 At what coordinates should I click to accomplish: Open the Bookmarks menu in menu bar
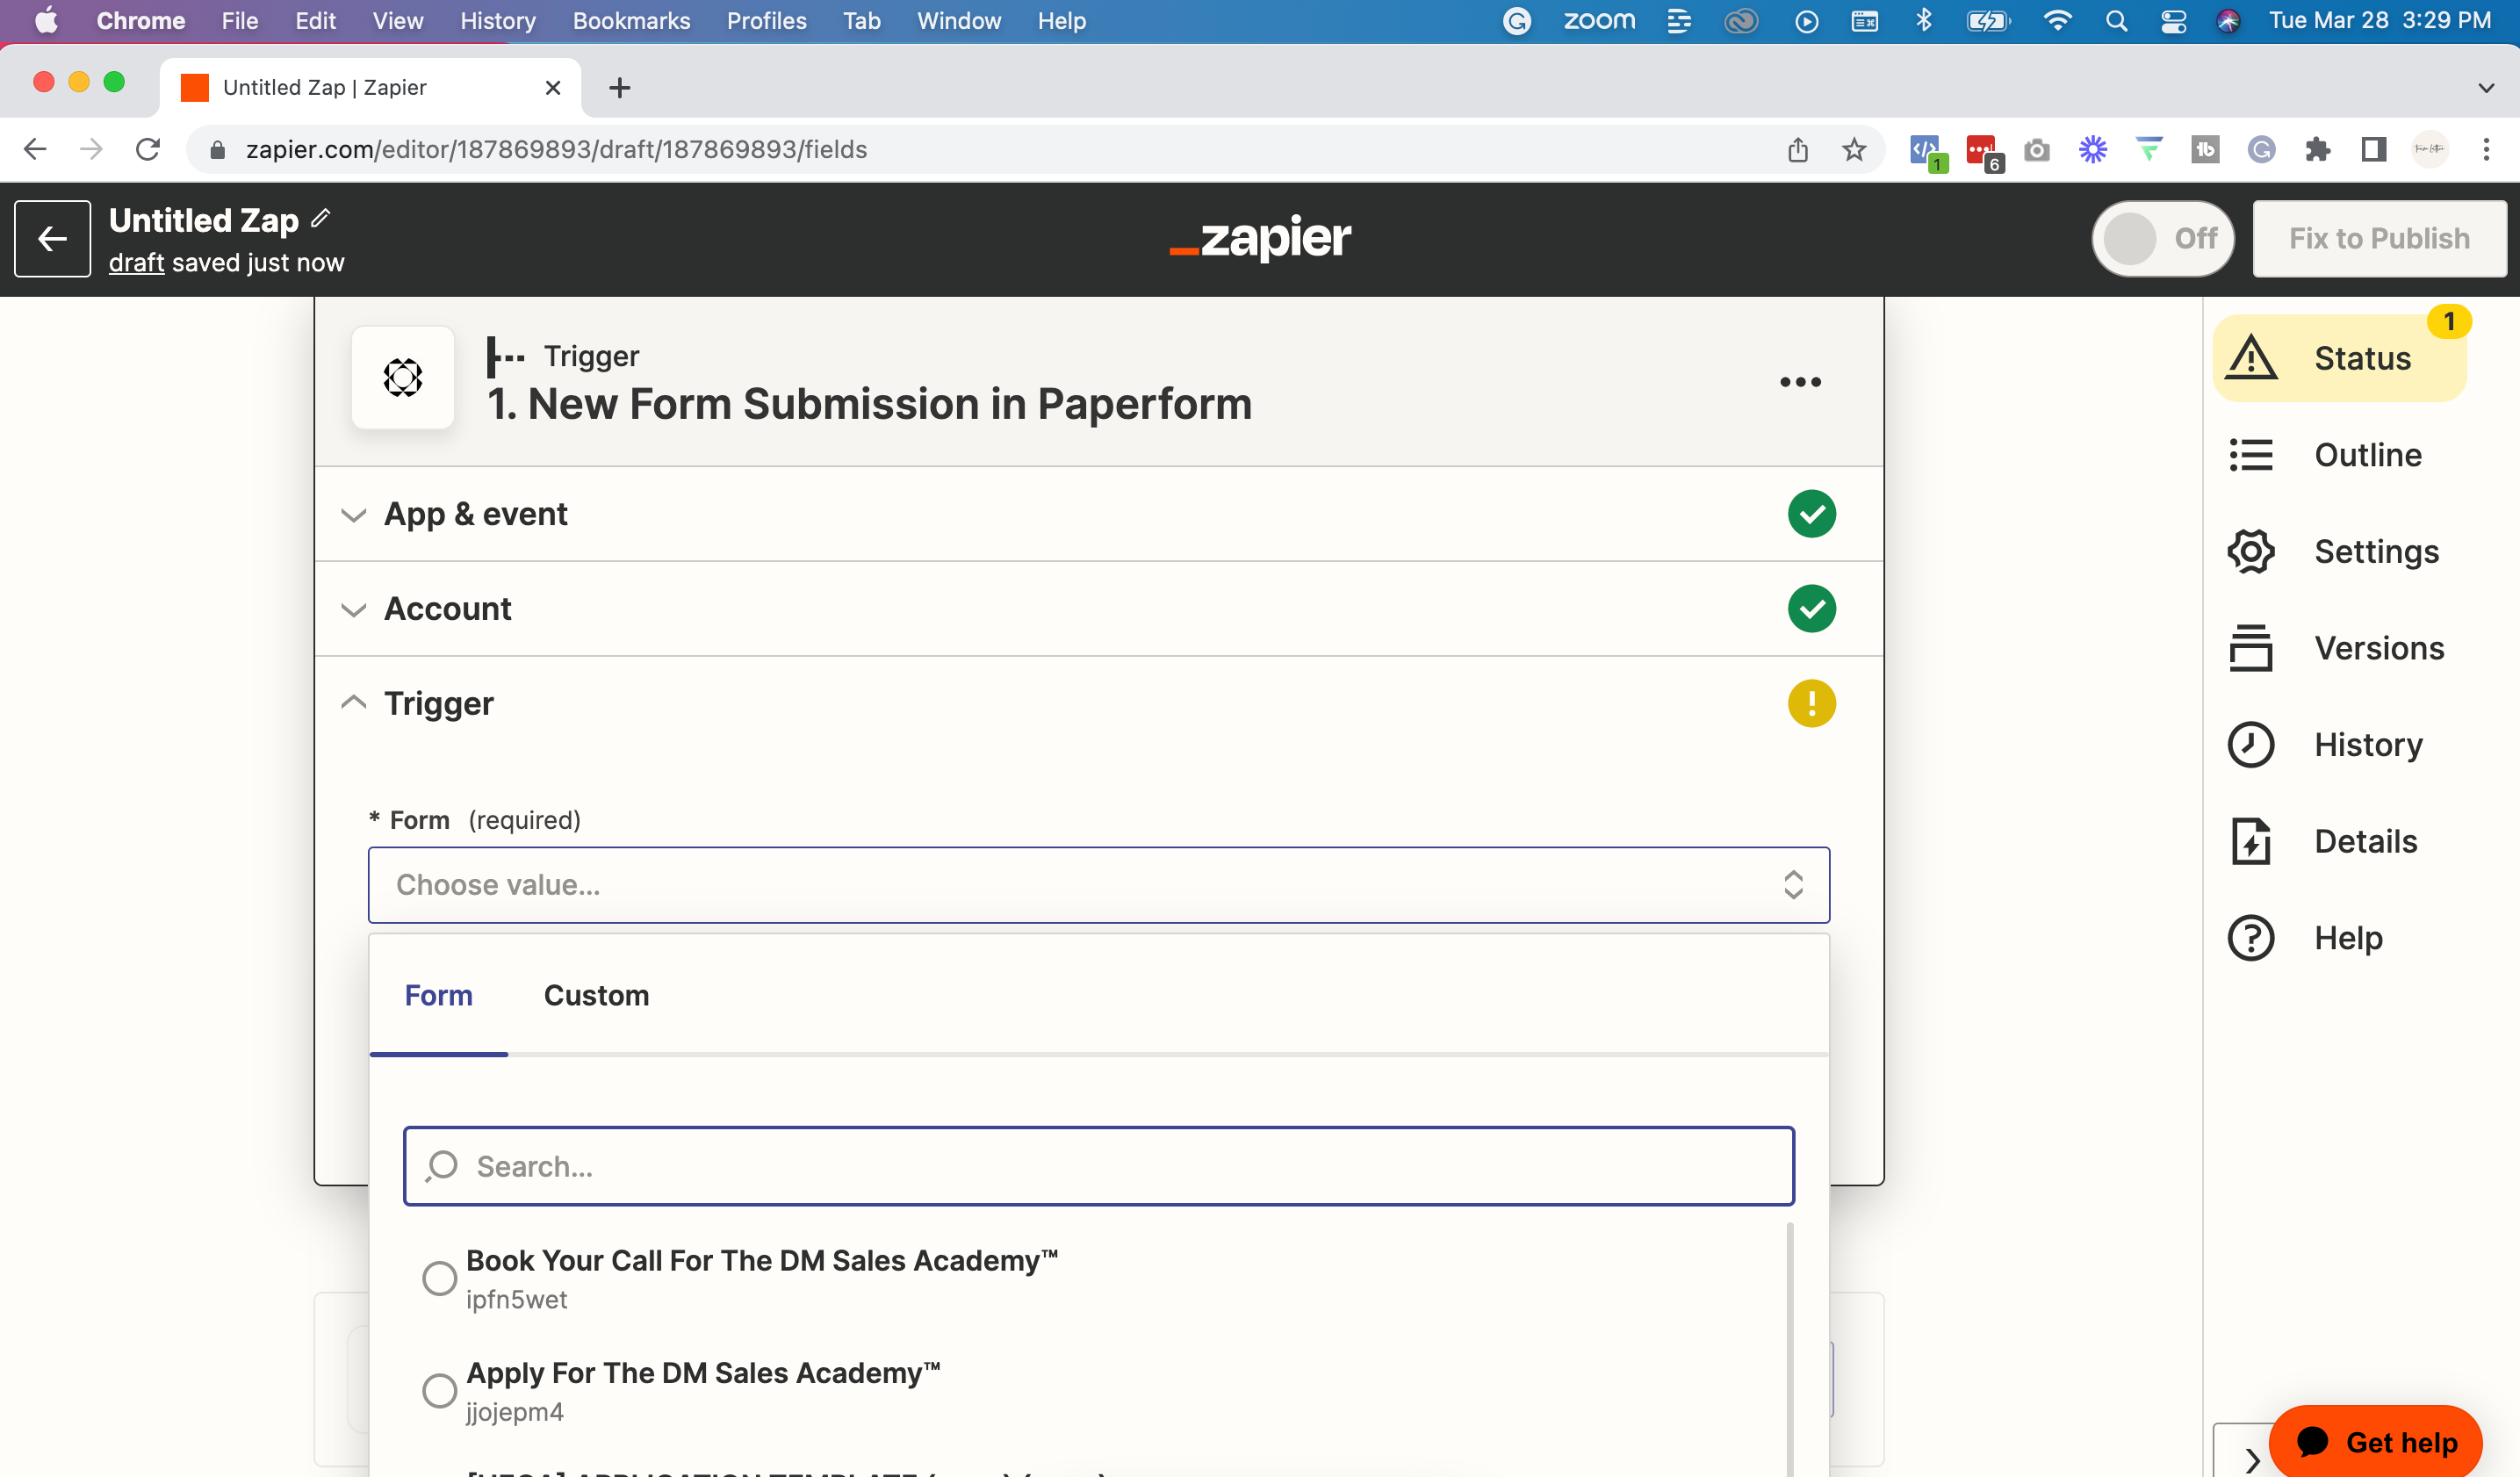pyautogui.click(x=631, y=21)
